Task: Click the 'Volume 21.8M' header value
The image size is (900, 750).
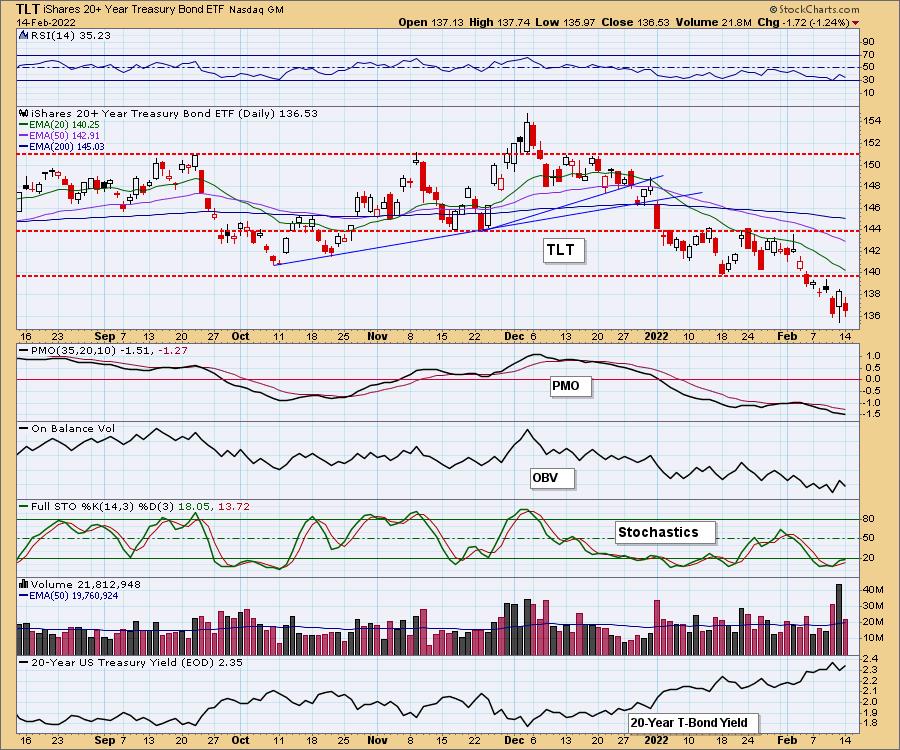Action: [x=713, y=22]
